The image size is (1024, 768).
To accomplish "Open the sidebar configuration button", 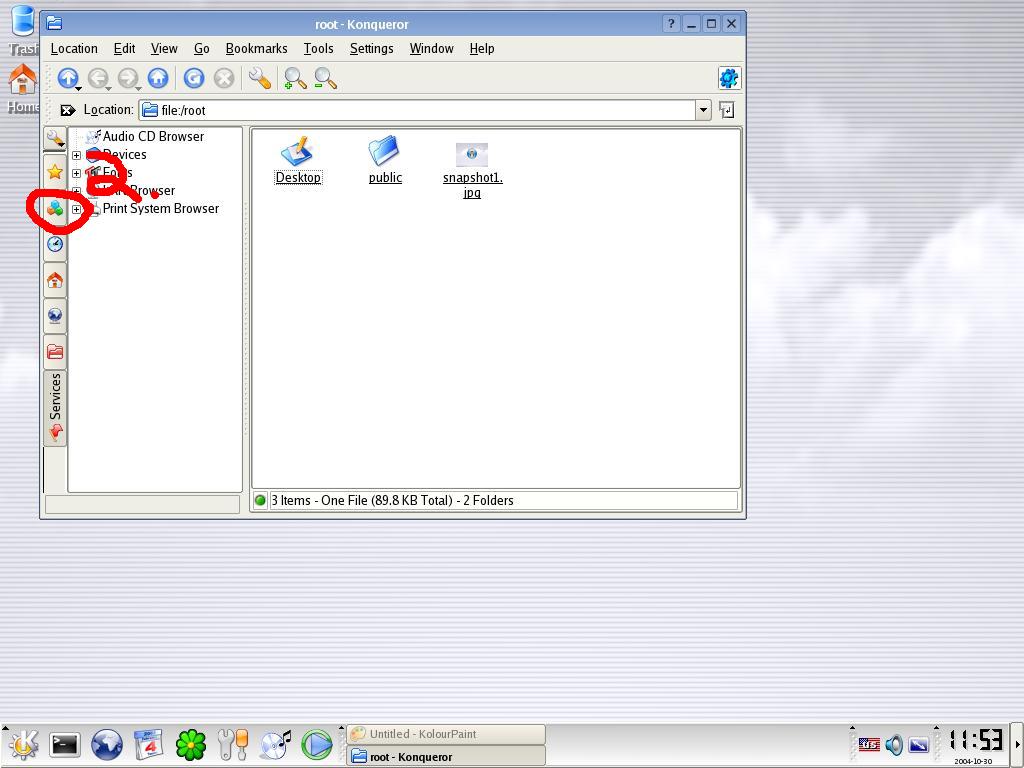I will [x=55, y=138].
